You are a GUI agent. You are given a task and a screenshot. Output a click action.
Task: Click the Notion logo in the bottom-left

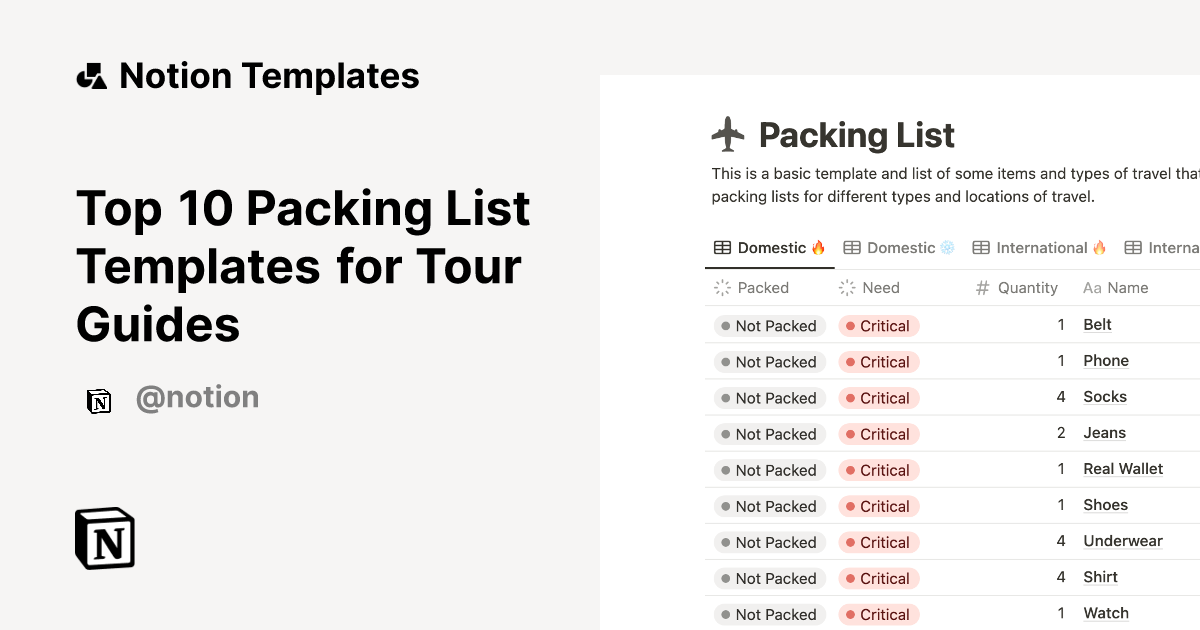104,538
